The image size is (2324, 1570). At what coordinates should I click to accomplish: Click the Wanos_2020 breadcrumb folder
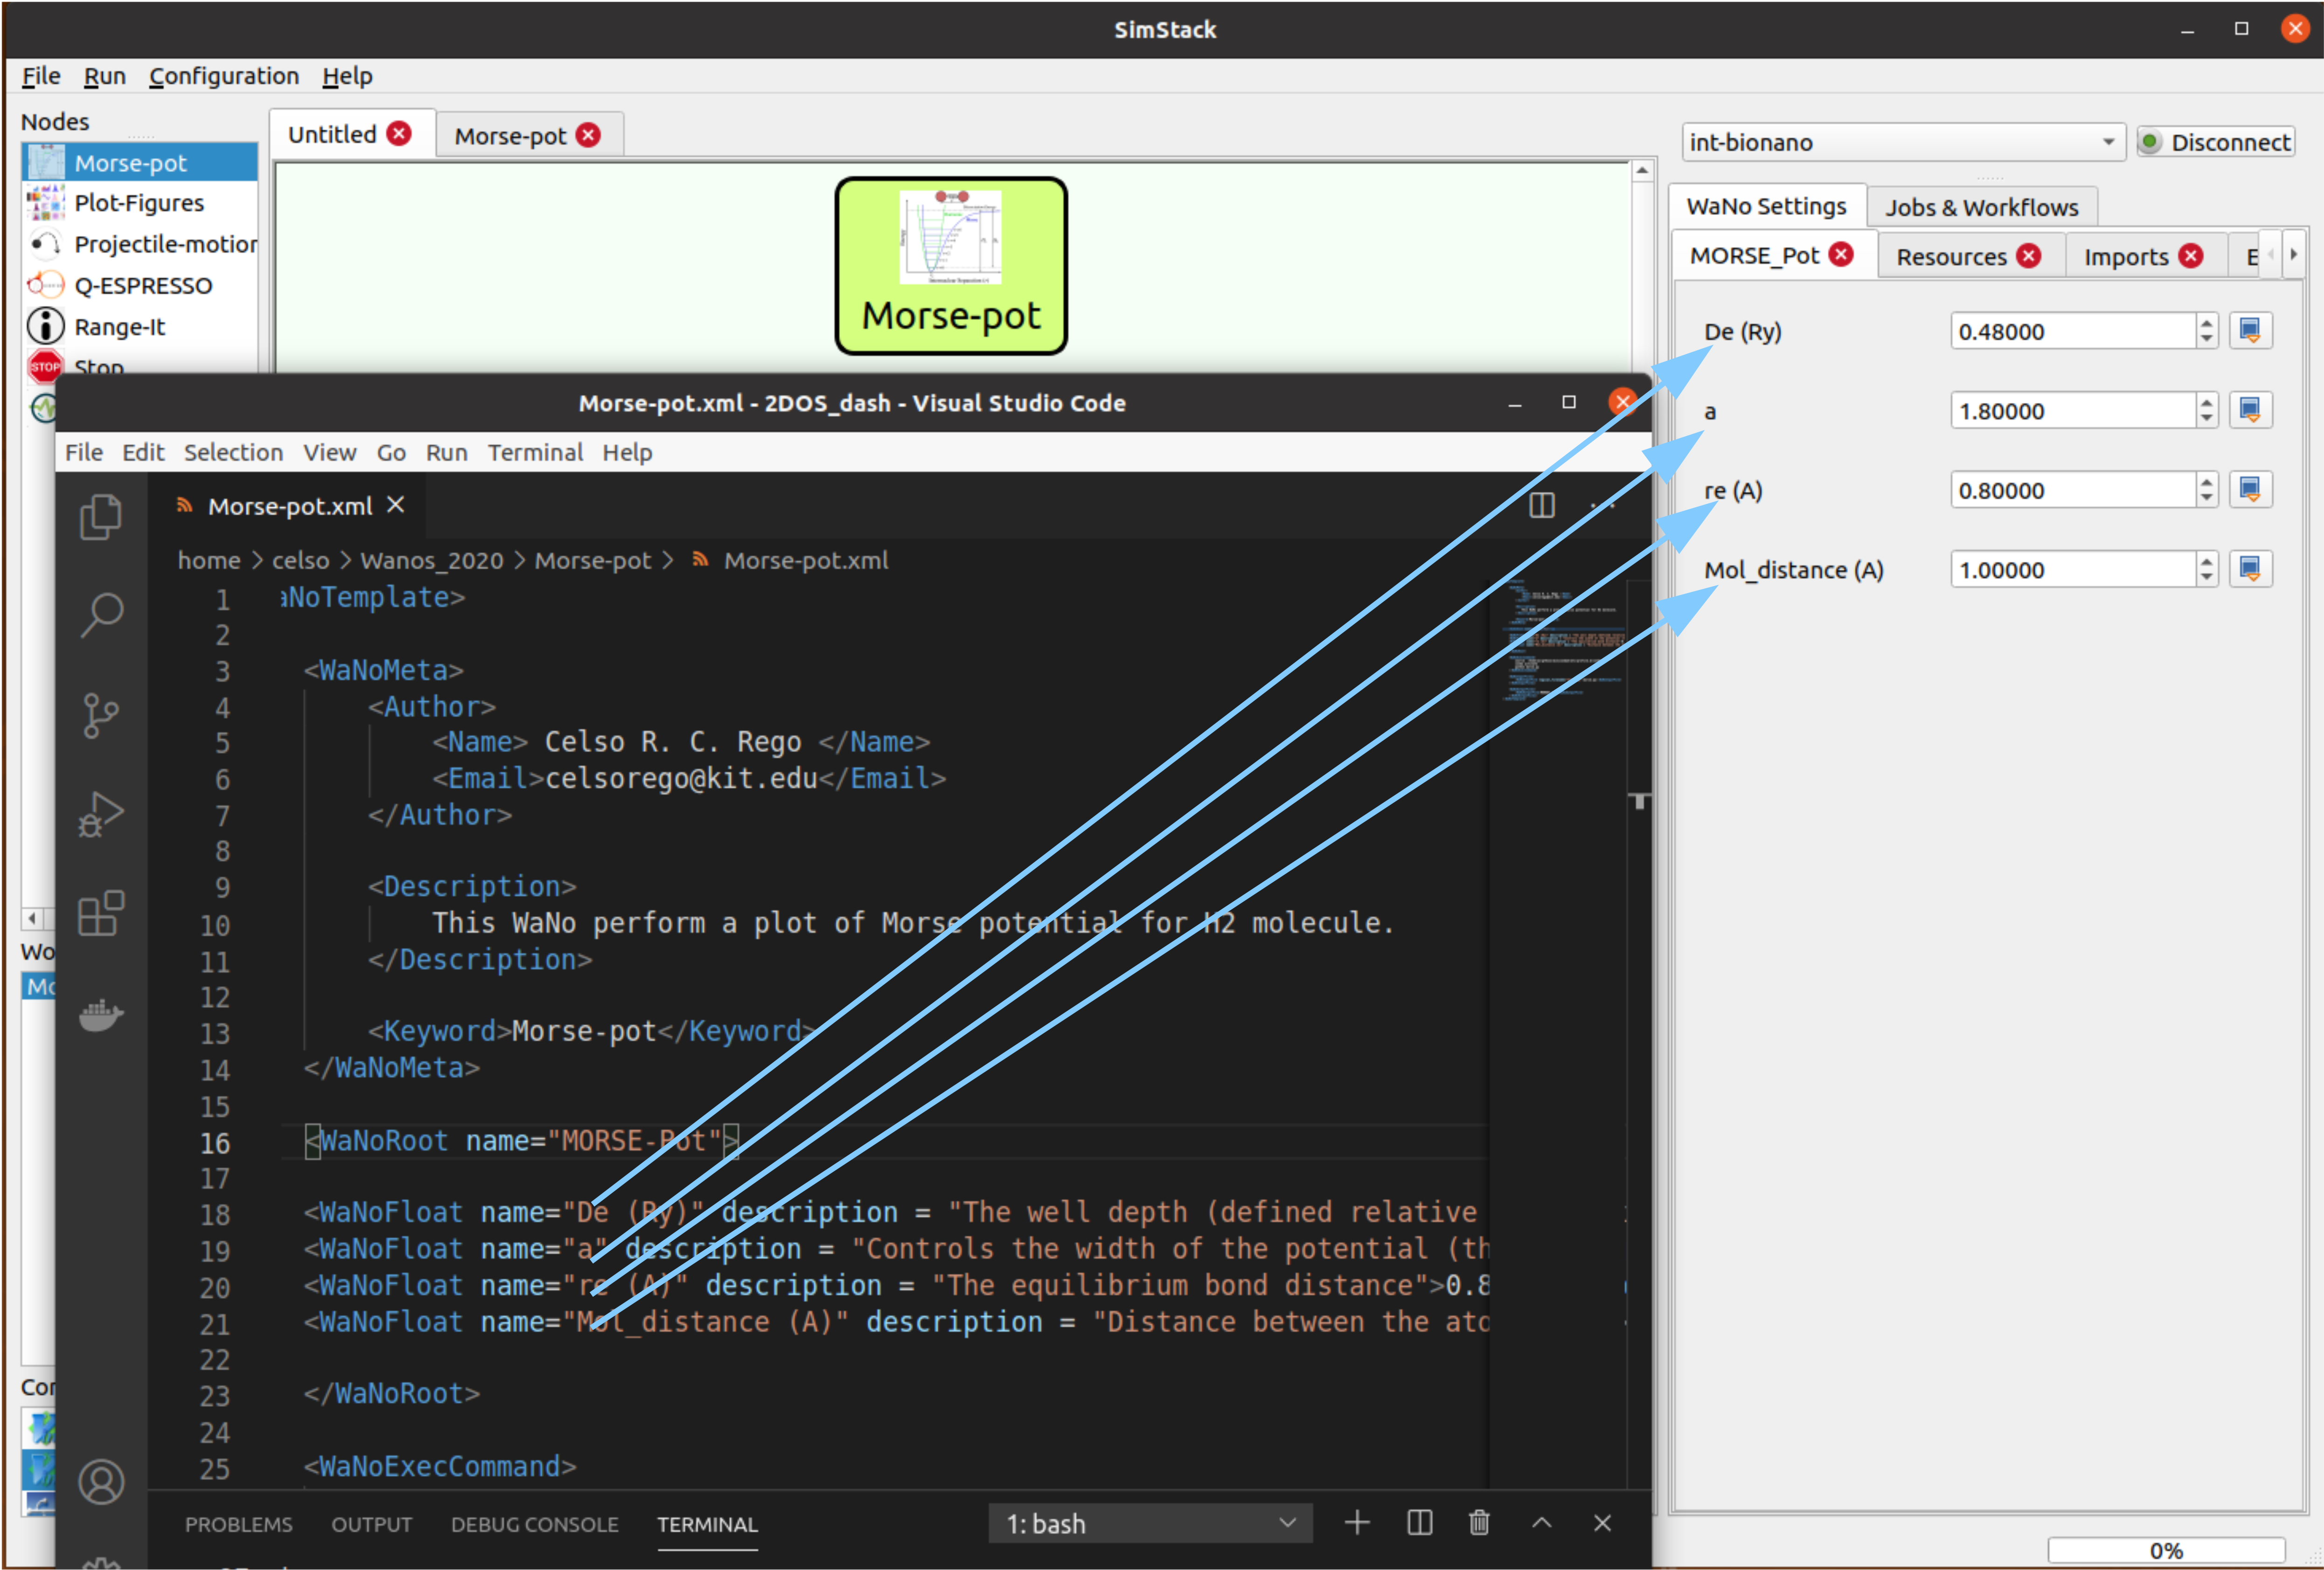pos(431,560)
